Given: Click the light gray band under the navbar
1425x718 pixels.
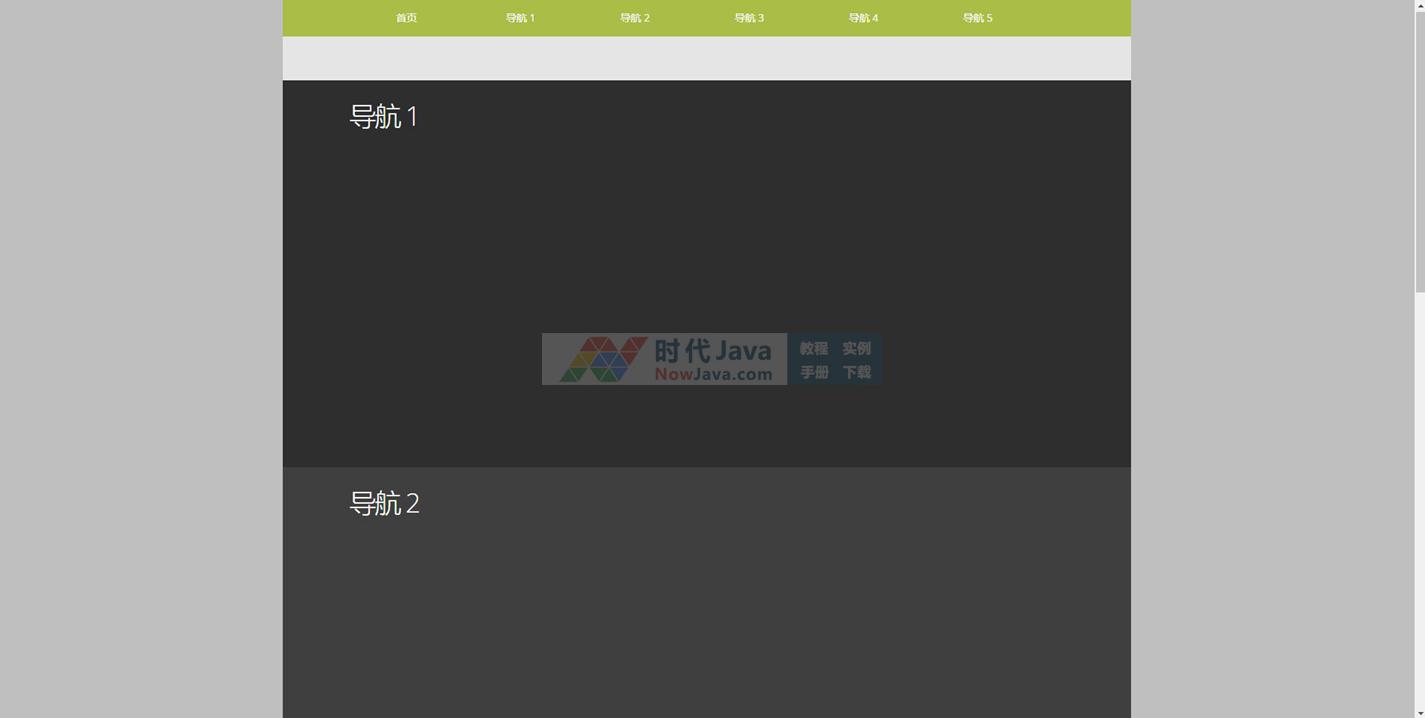Looking at the screenshot, I should 706,58.
